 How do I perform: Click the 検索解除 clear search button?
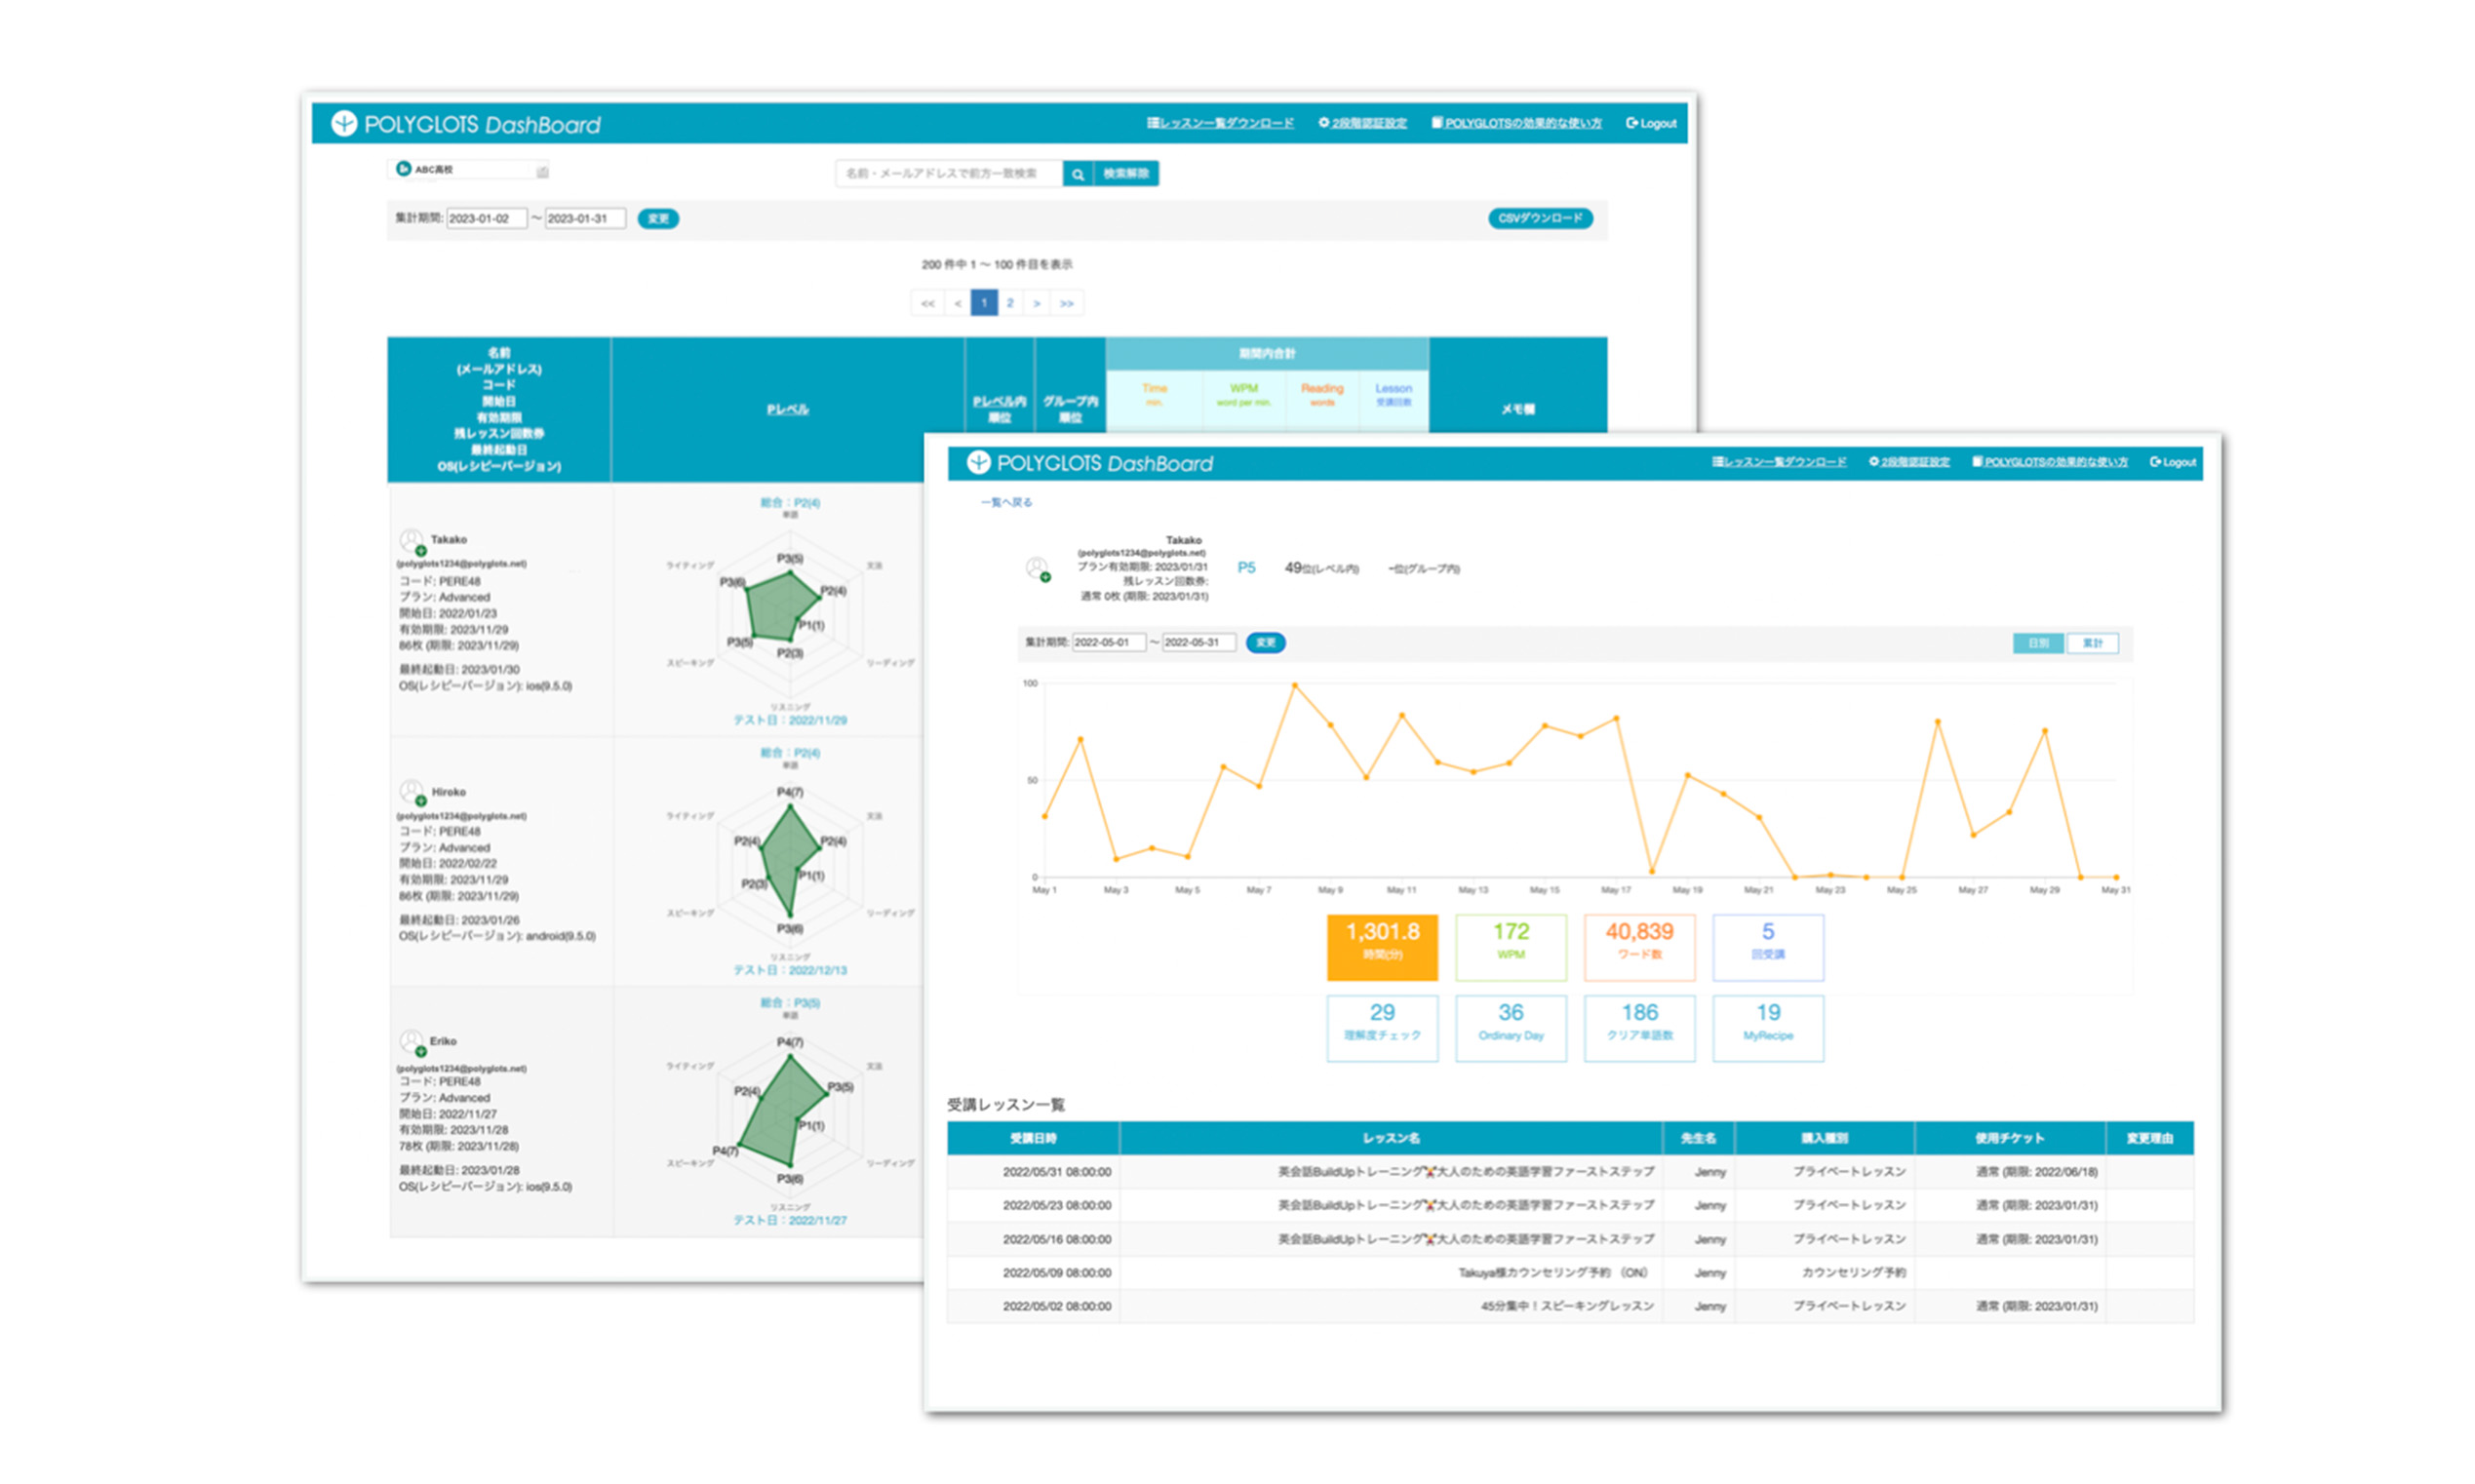[x=1126, y=174]
